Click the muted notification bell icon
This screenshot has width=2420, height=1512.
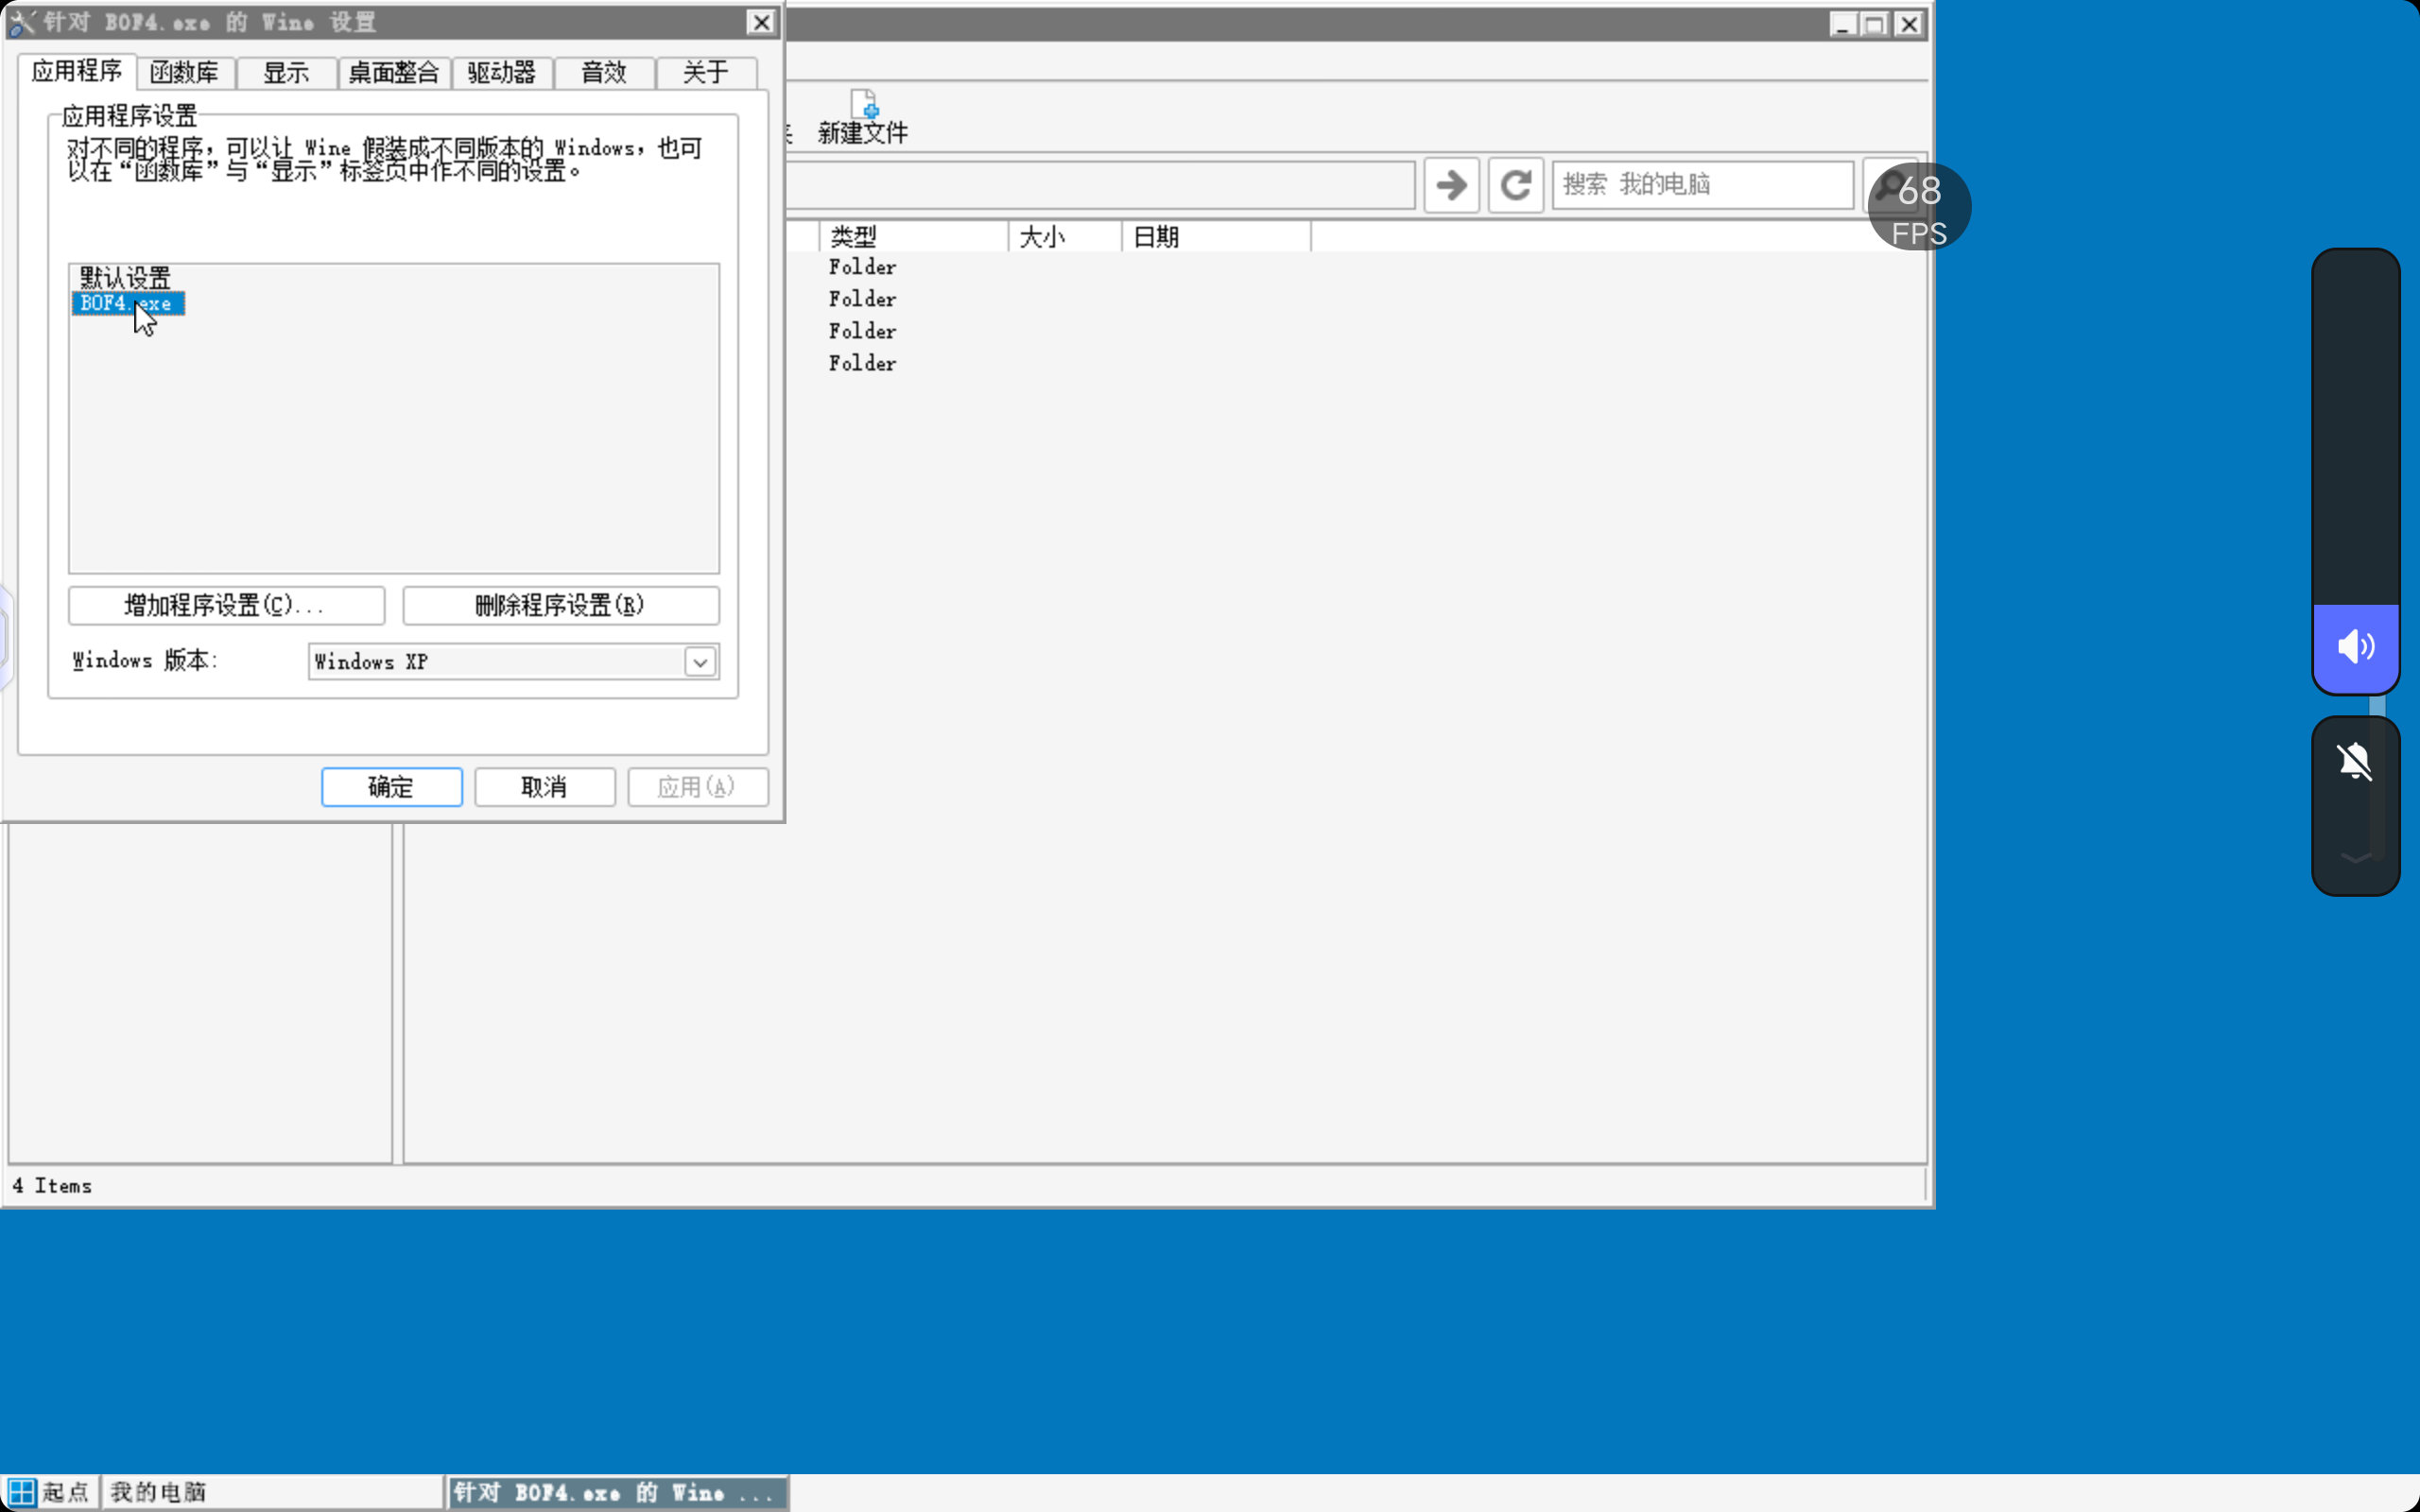point(2355,761)
